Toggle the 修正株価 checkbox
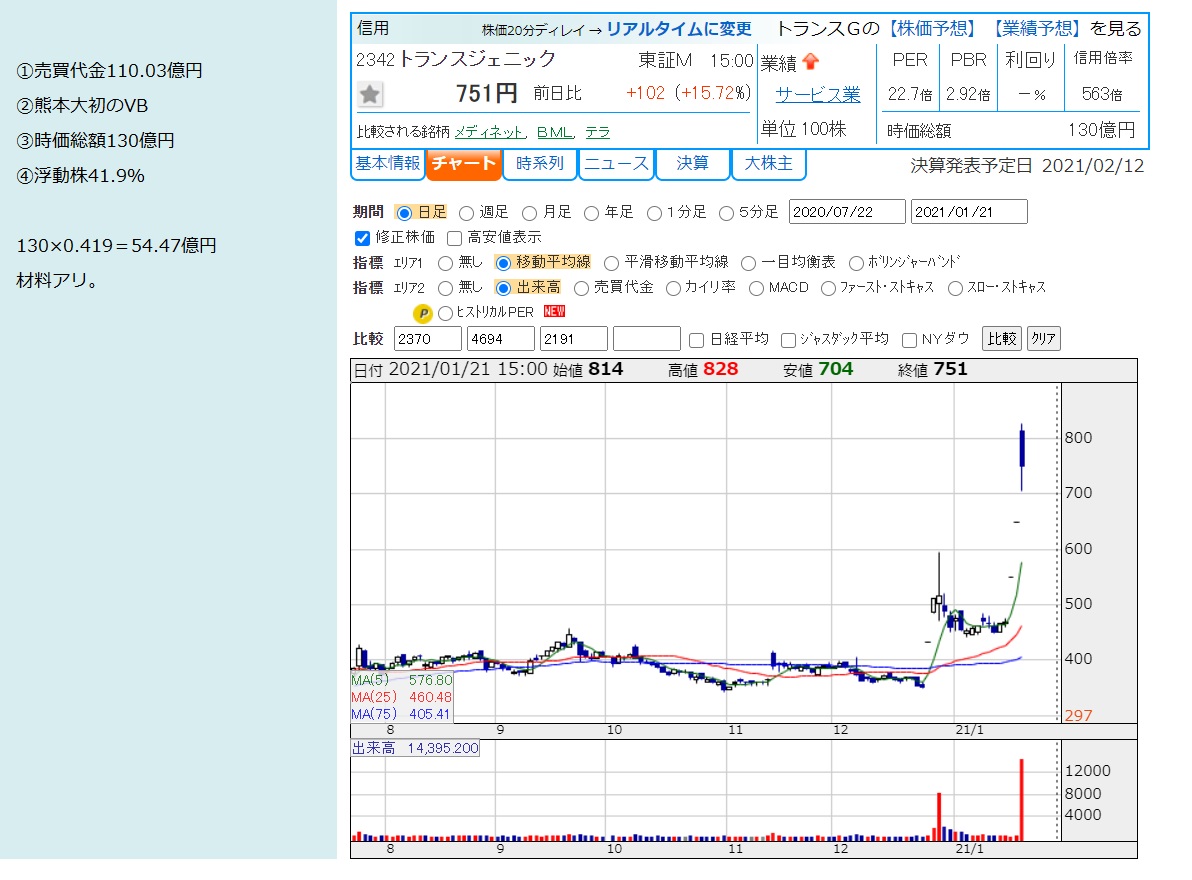 tap(363, 238)
